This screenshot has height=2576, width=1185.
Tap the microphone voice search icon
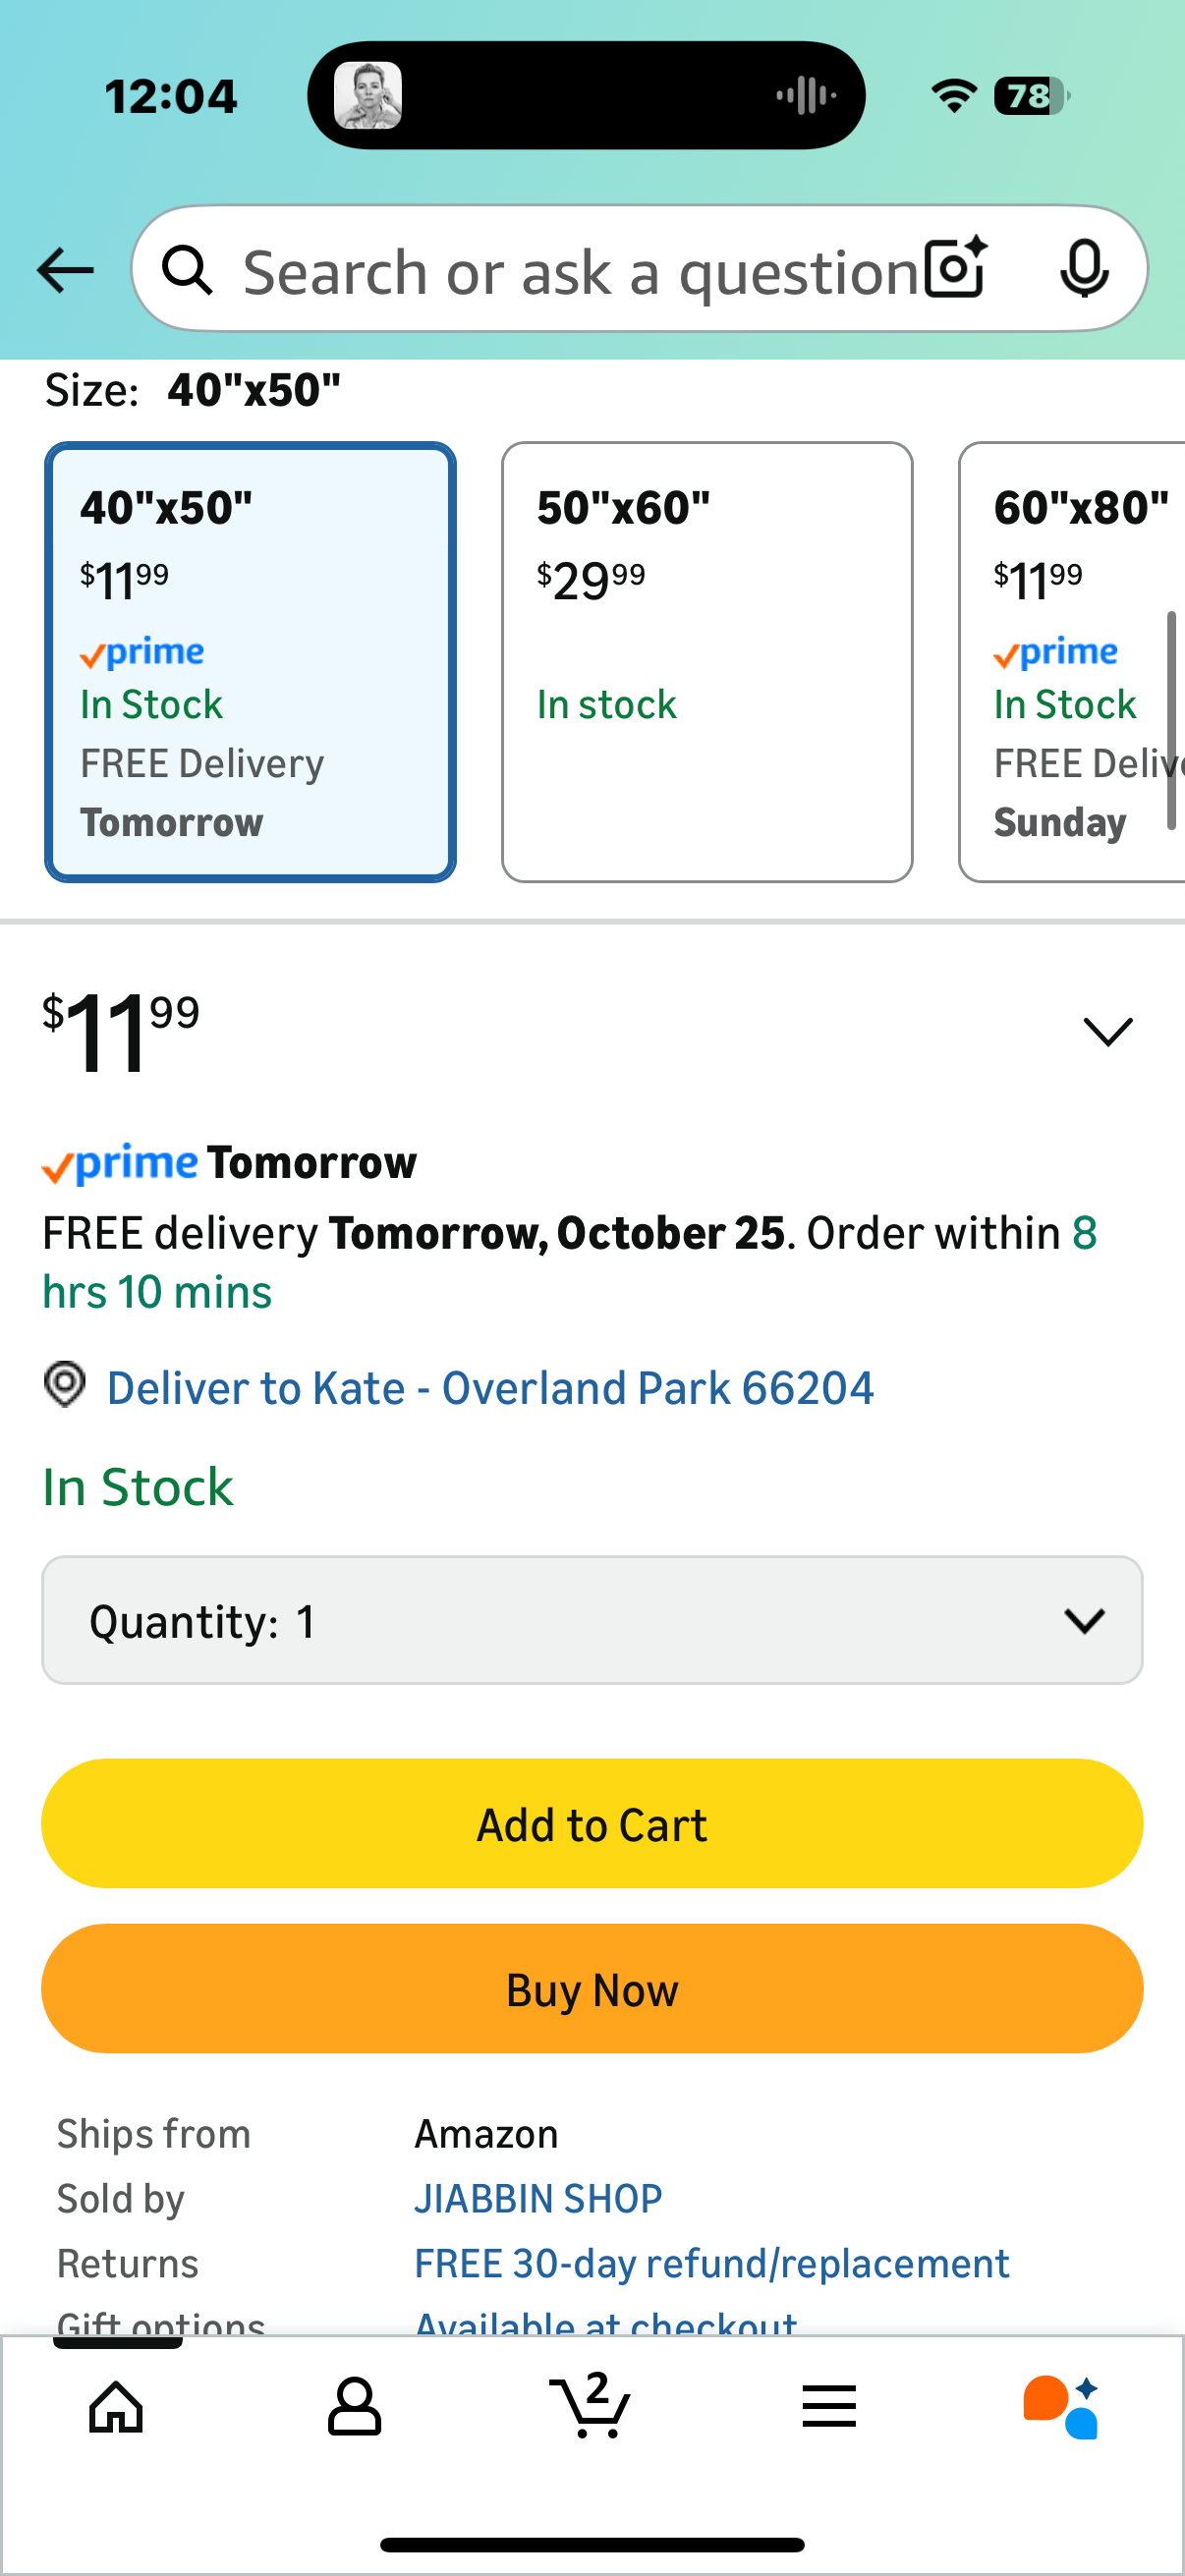1083,268
